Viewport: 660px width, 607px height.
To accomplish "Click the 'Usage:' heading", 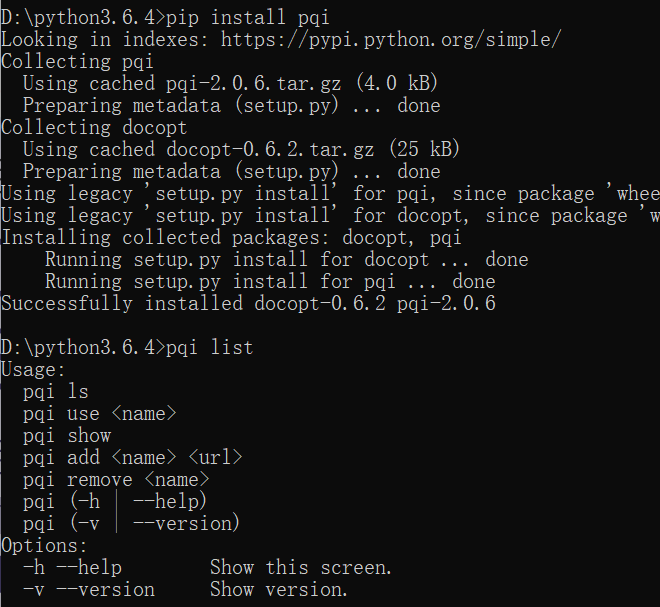I will [34, 370].
